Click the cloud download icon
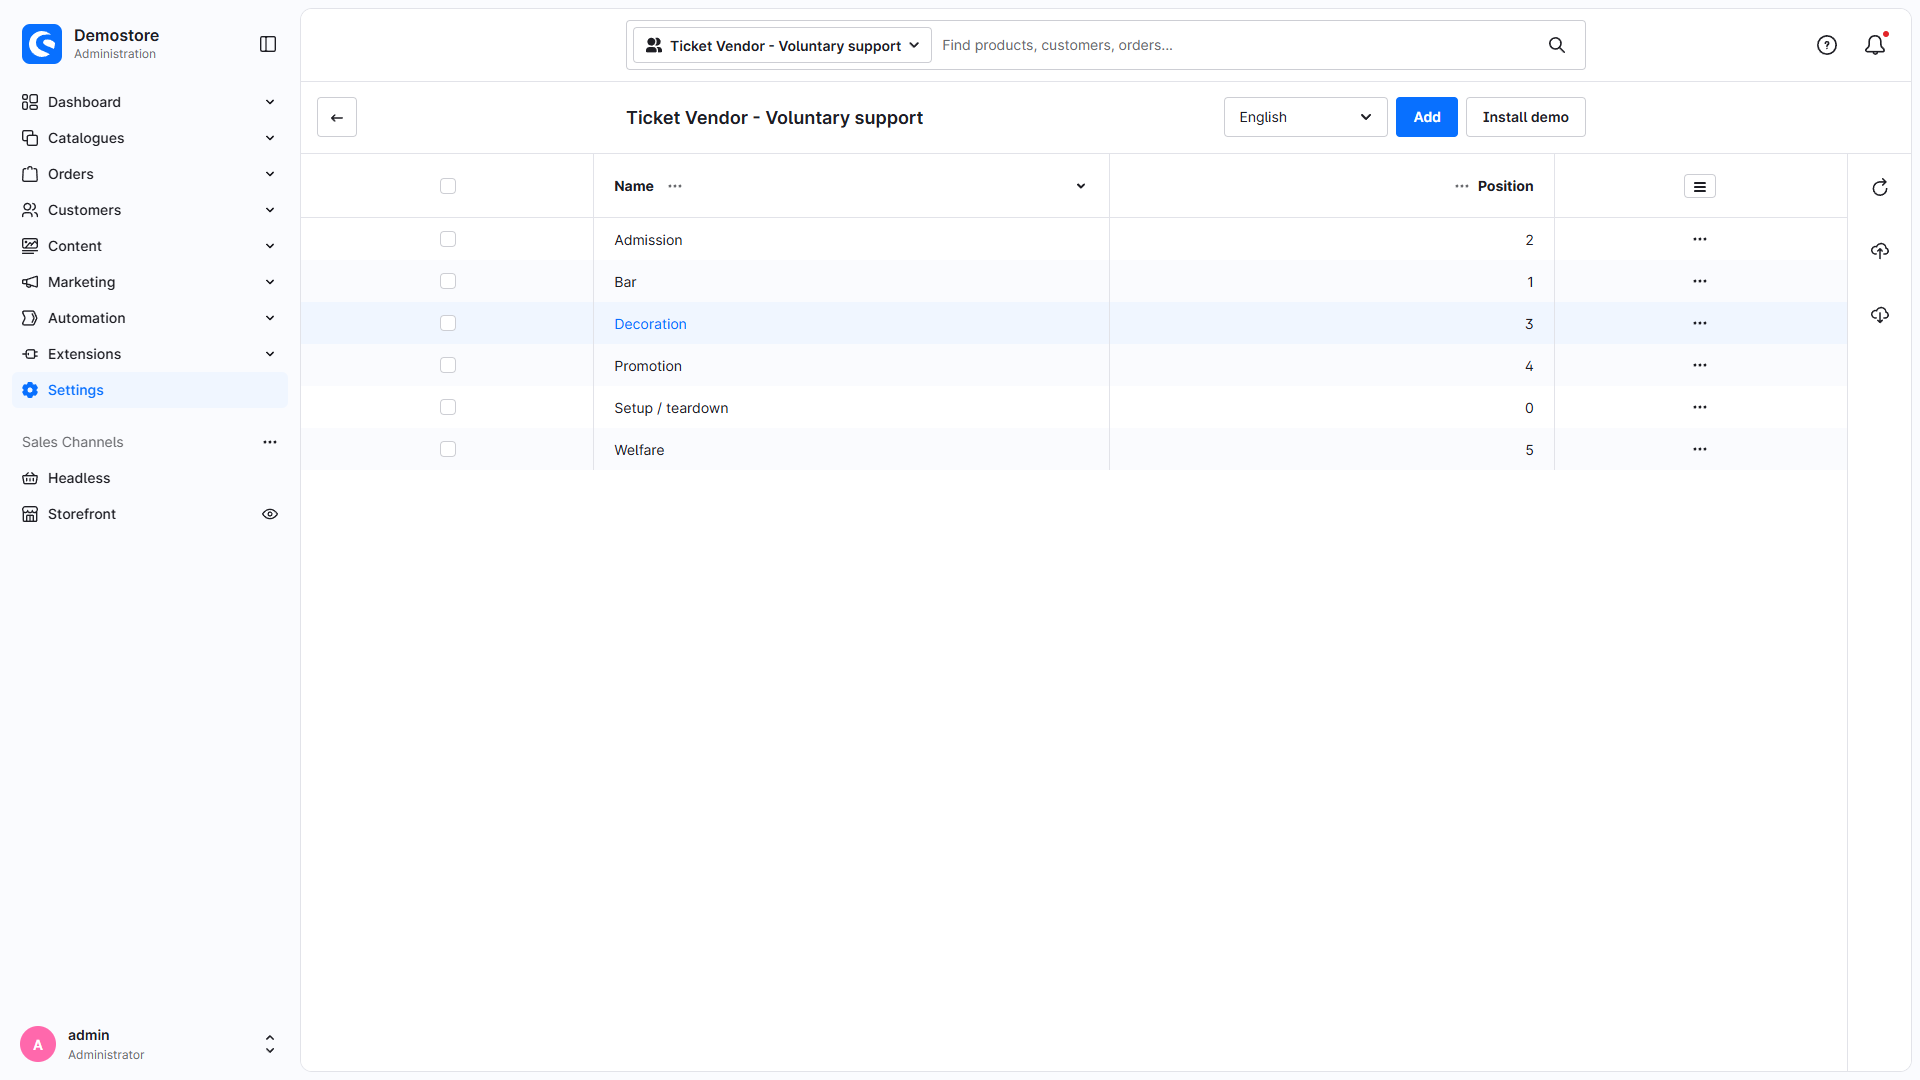 coord(1880,315)
